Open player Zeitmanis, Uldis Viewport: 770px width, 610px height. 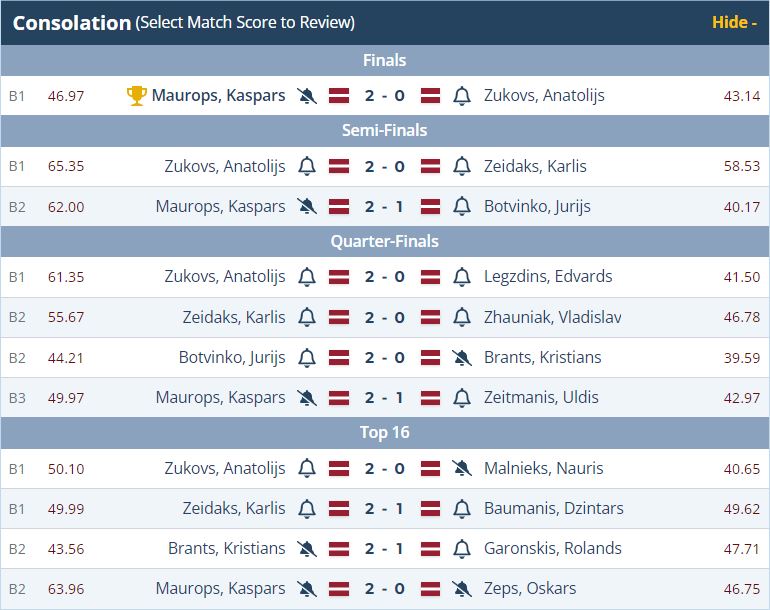(541, 397)
